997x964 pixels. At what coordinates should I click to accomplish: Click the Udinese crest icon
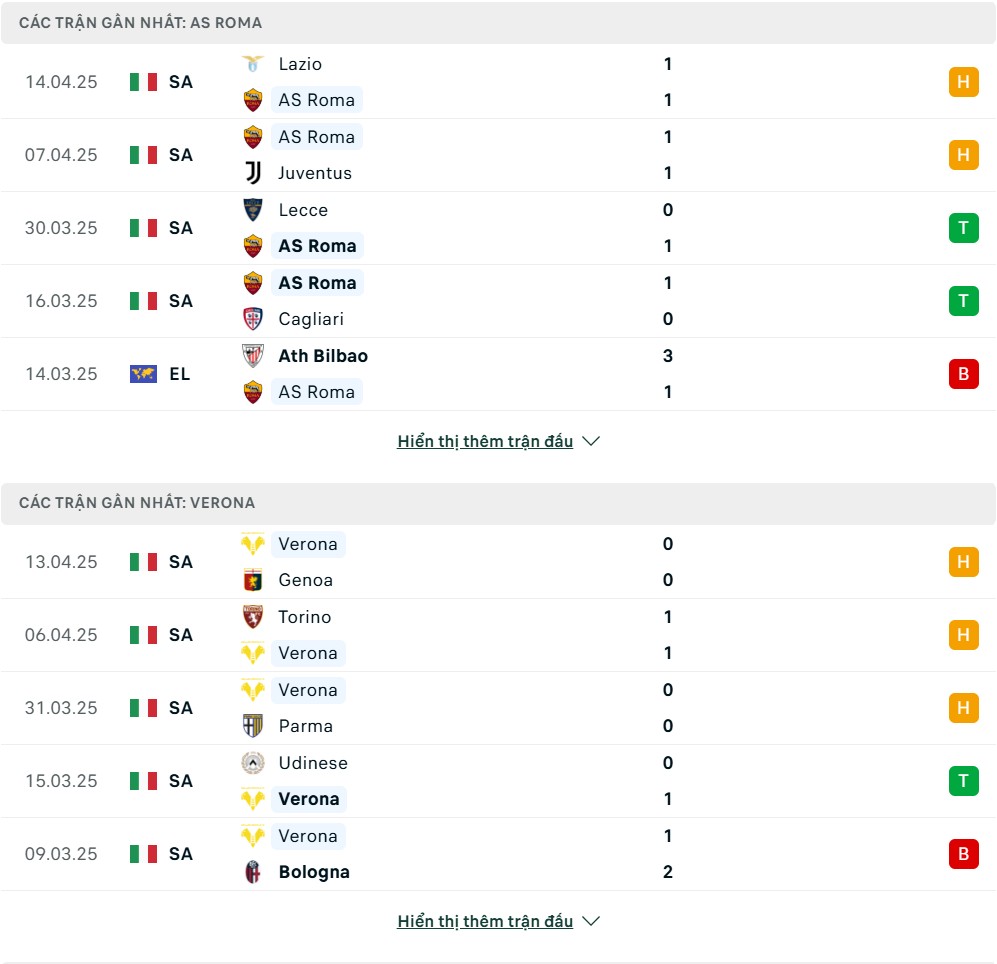[252, 762]
